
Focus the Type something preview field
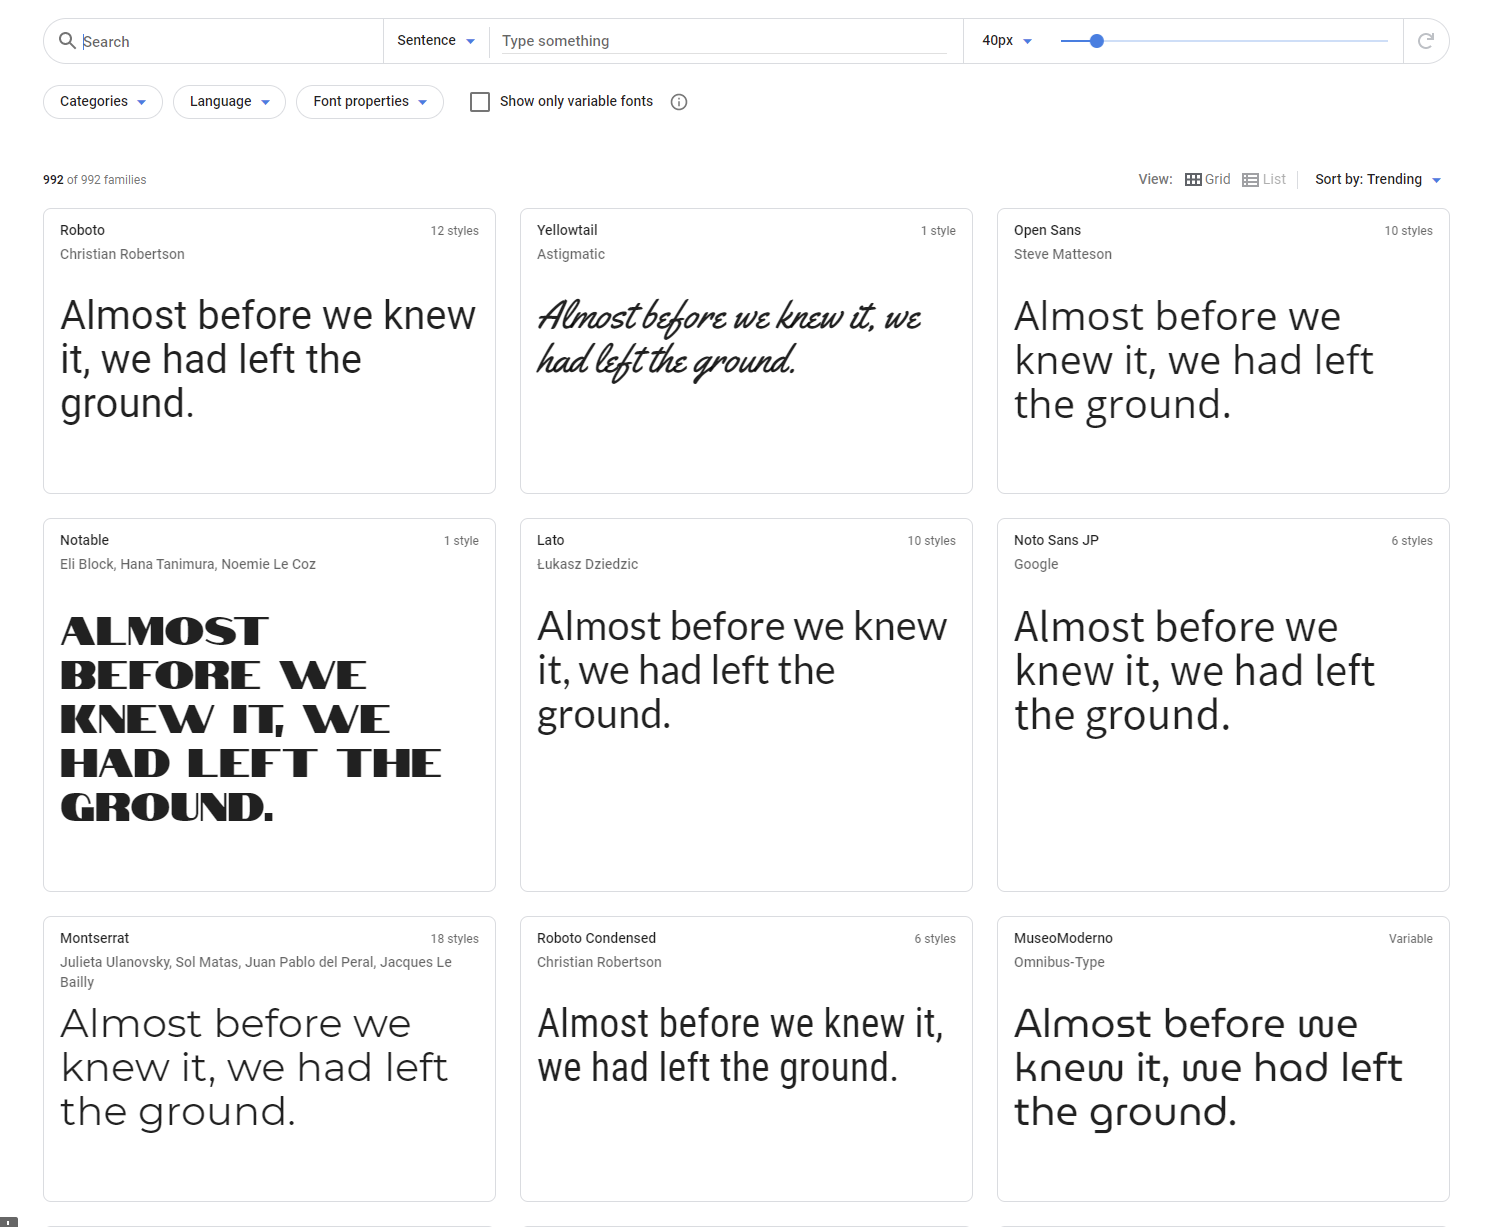coord(724,41)
